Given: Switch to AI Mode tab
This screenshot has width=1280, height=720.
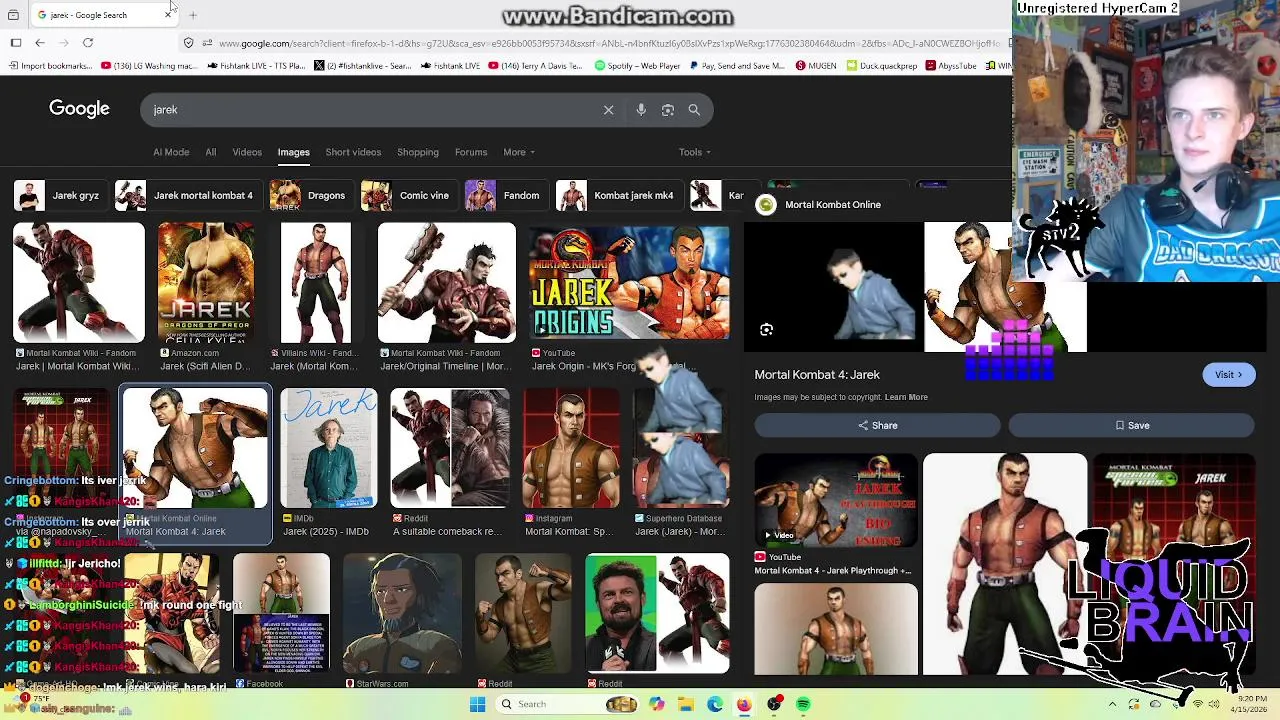Looking at the screenshot, I should [171, 152].
